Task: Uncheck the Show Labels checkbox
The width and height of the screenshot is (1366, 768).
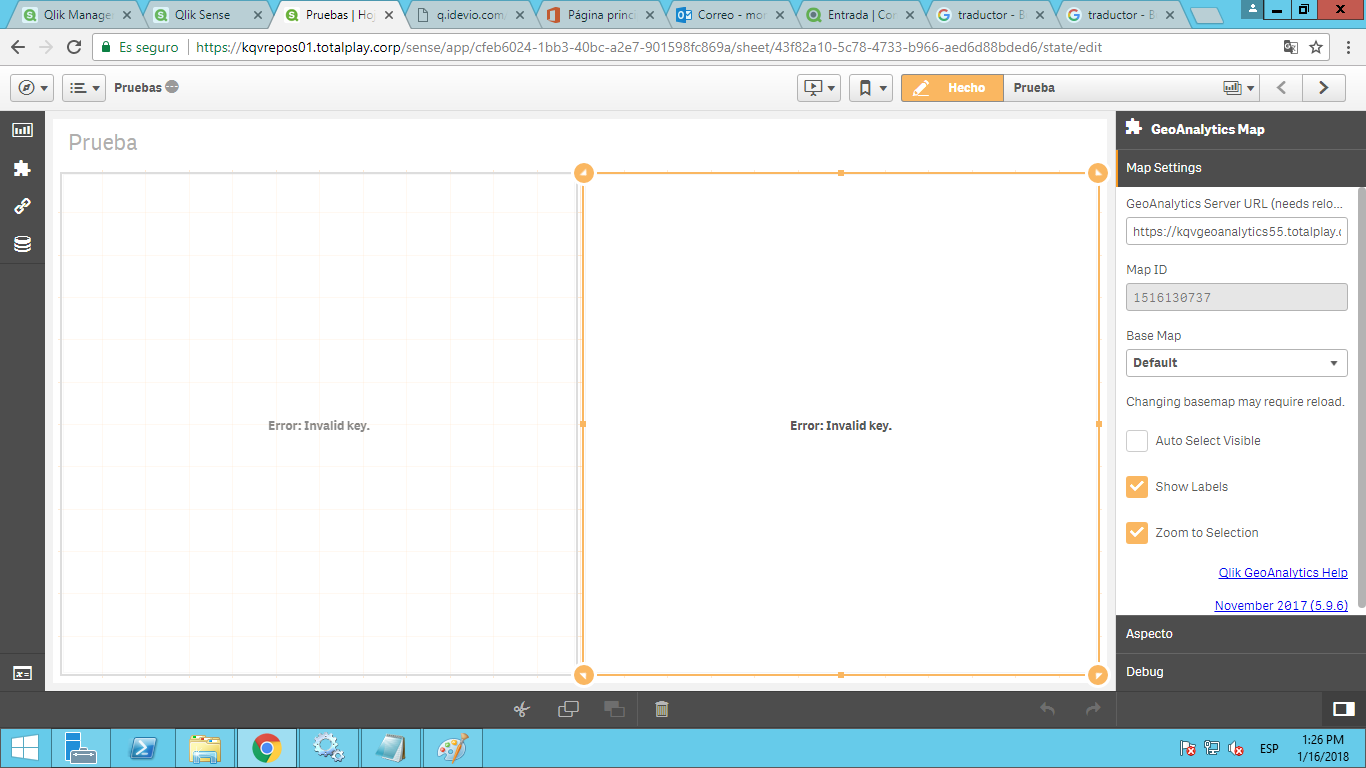Action: pos(1137,487)
